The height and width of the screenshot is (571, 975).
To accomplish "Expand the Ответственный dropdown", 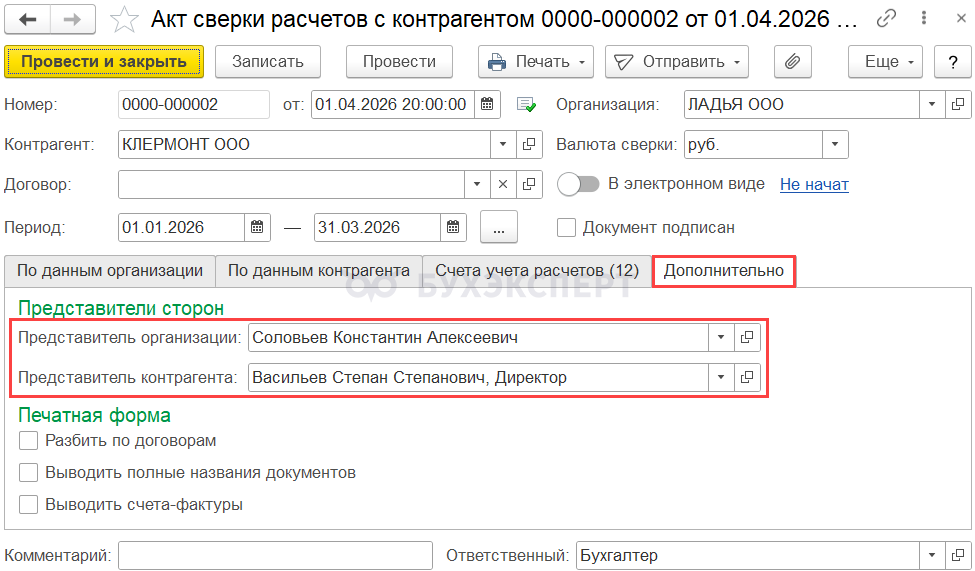I will pyautogui.click(x=932, y=555).
